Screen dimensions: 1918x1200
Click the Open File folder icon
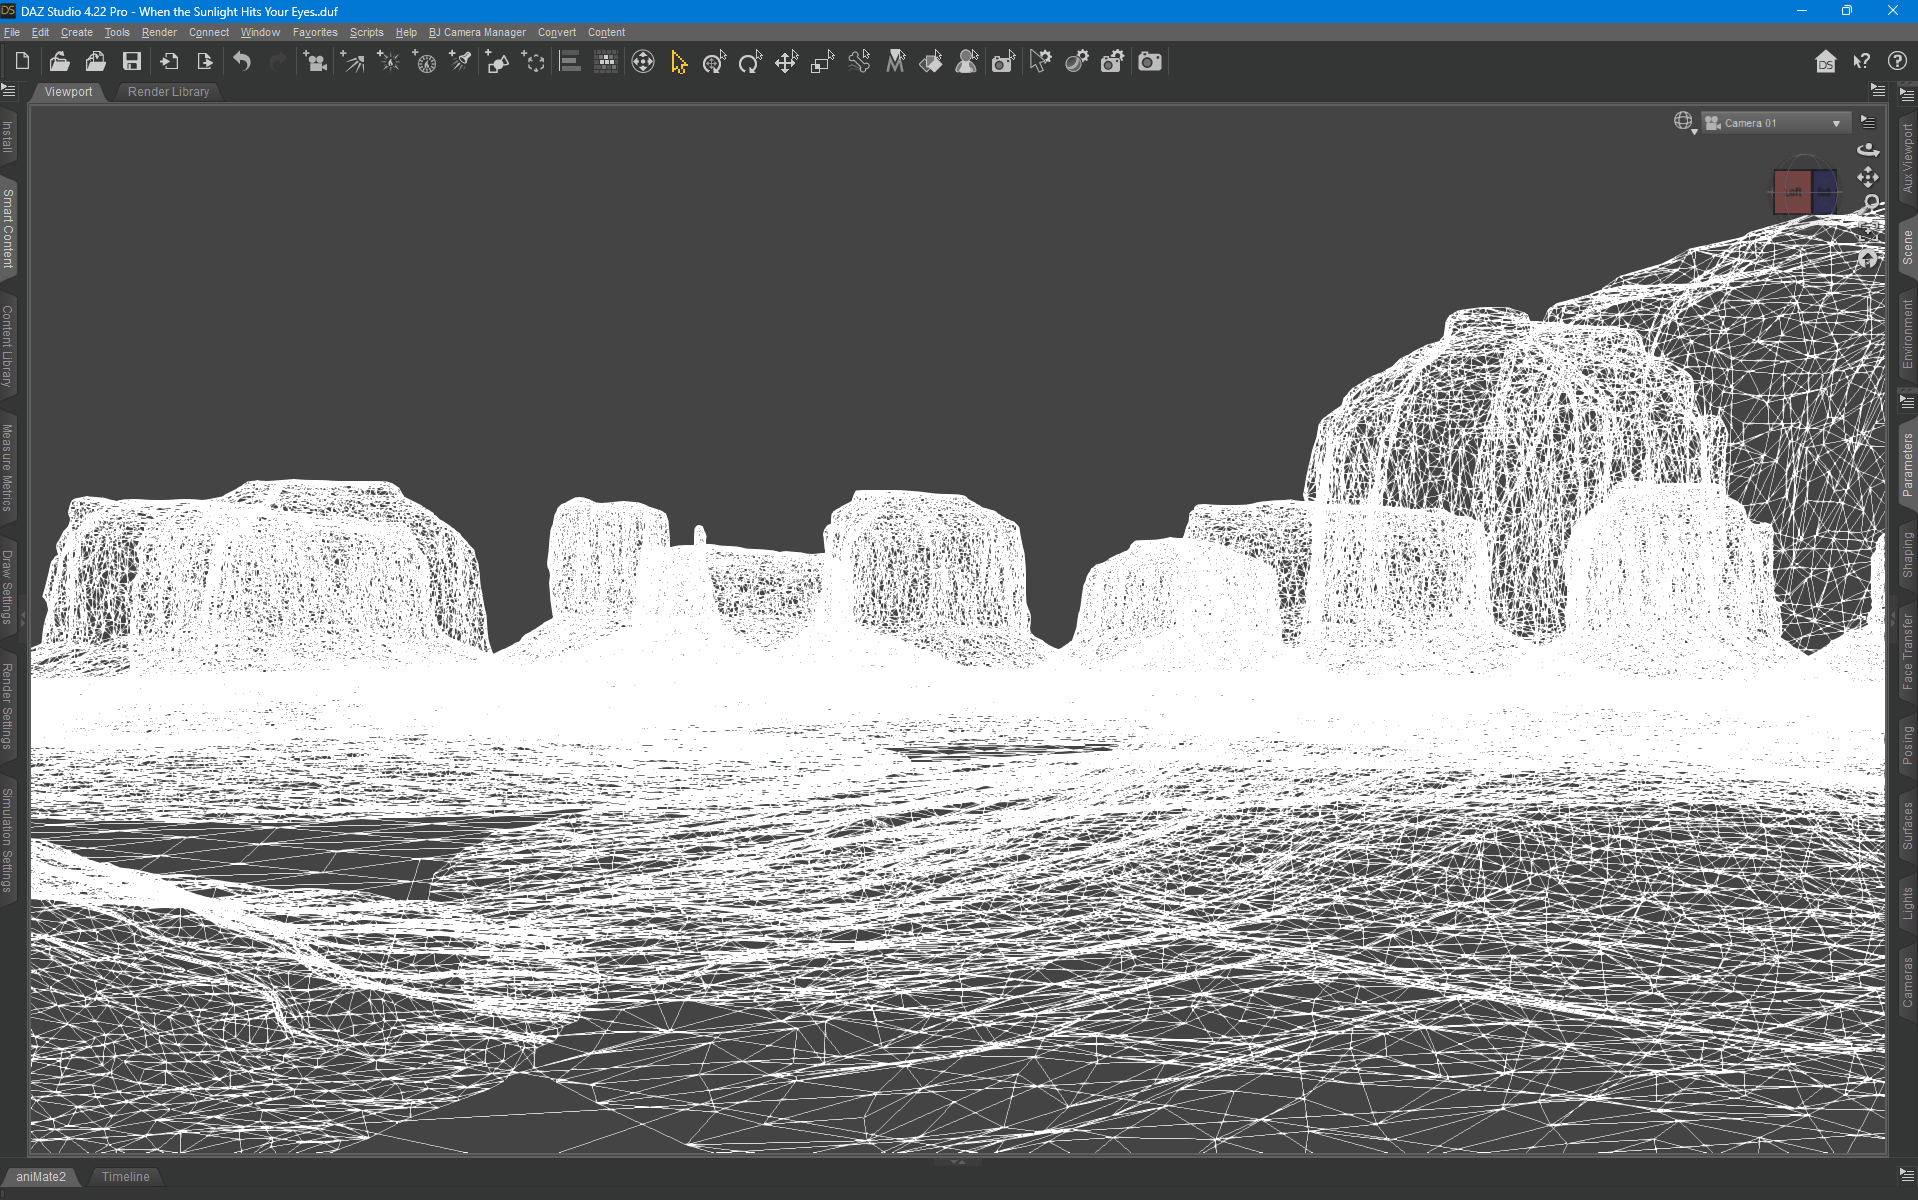click(59, 62)
